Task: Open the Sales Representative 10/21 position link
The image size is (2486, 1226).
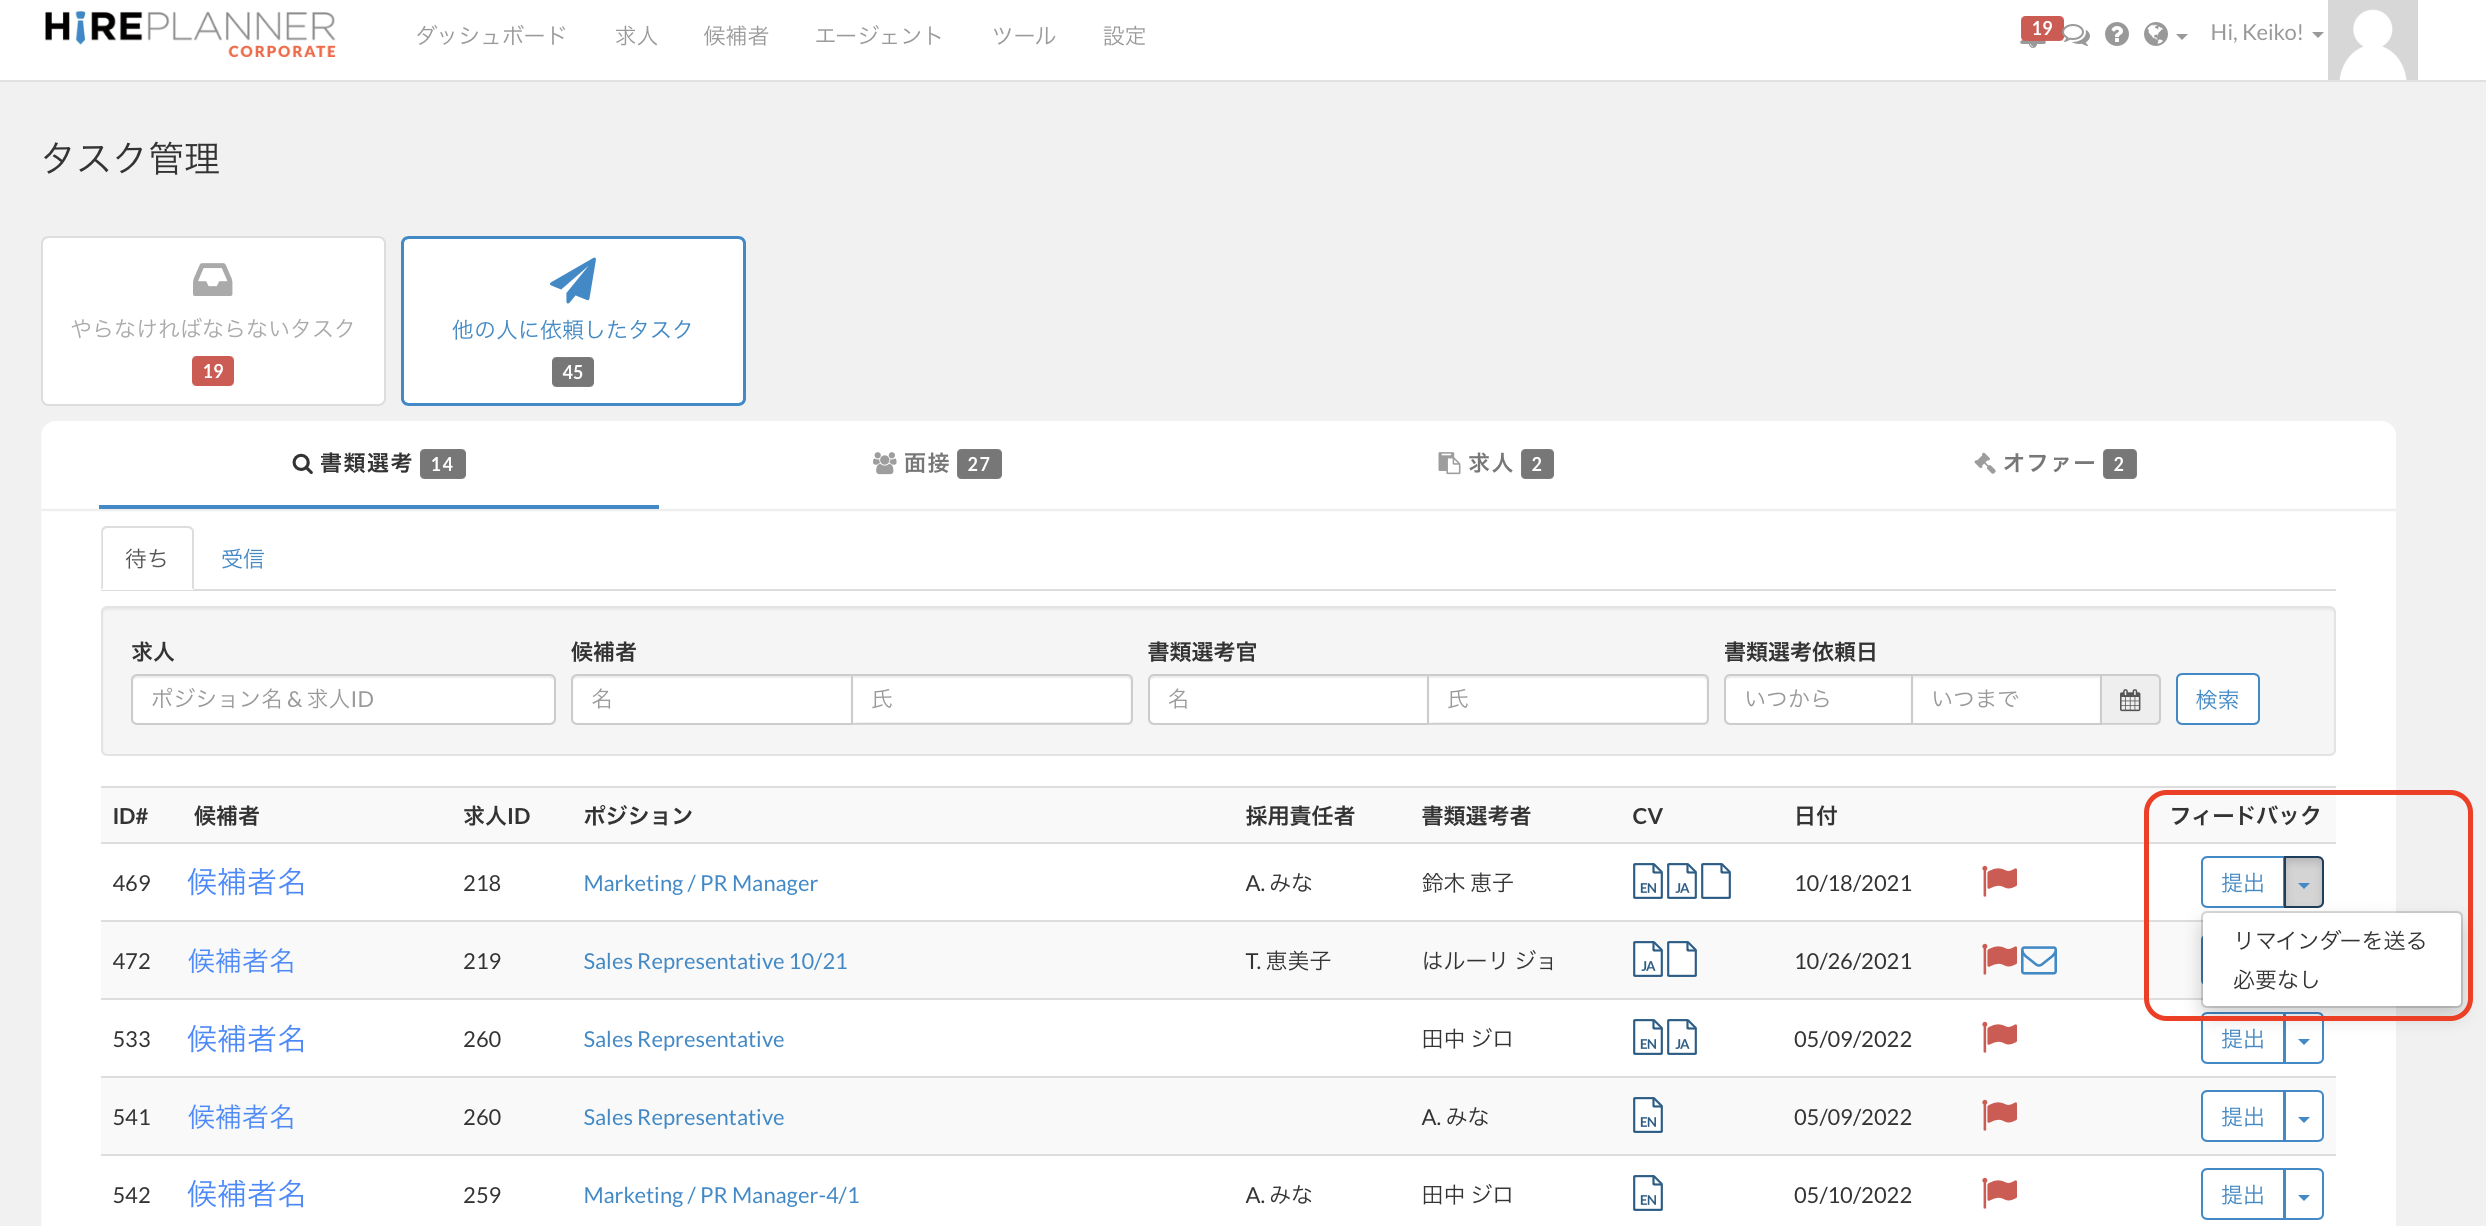Action: [x=715, y=961]
